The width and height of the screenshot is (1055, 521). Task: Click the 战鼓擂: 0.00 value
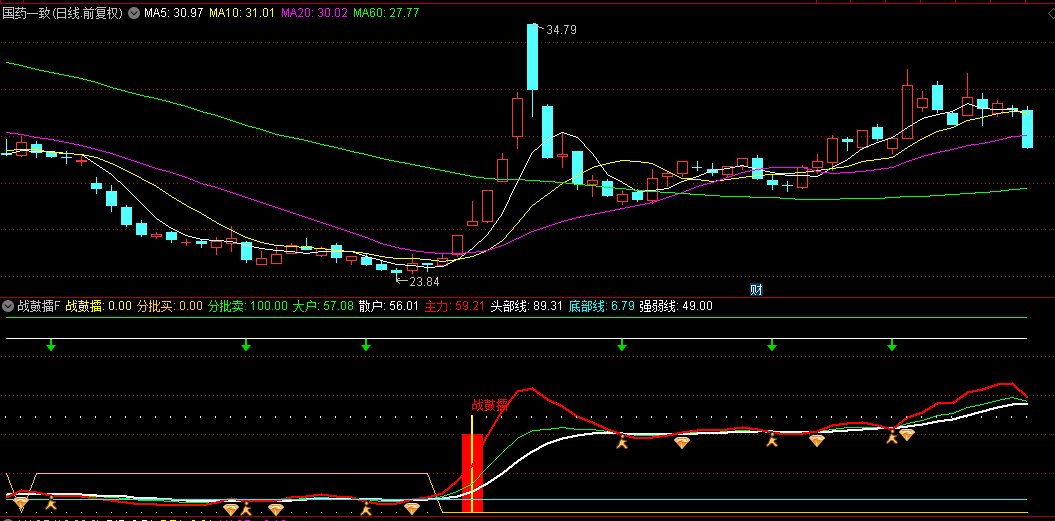point(99,306)
